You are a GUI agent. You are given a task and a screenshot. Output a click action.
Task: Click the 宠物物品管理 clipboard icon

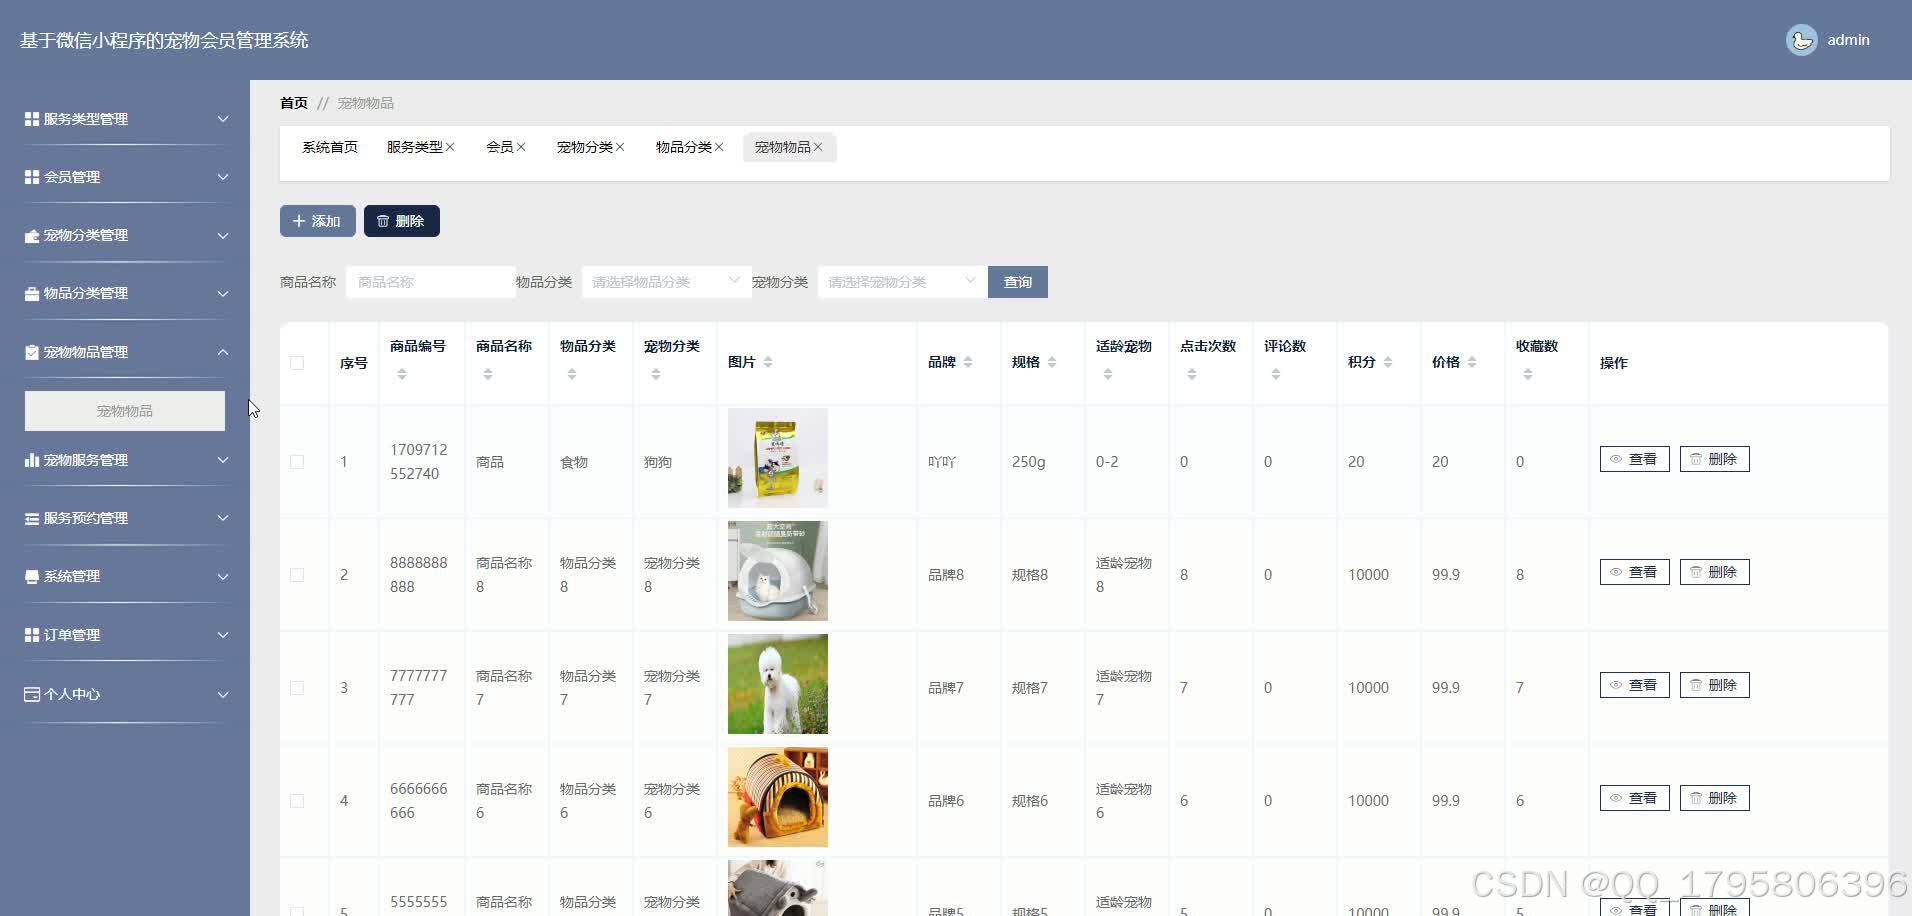[32, 352]
